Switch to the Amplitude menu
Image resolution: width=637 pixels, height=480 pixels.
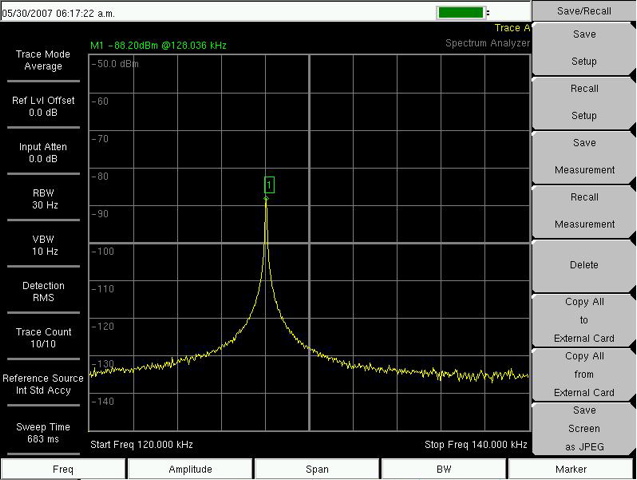[190, 468]
